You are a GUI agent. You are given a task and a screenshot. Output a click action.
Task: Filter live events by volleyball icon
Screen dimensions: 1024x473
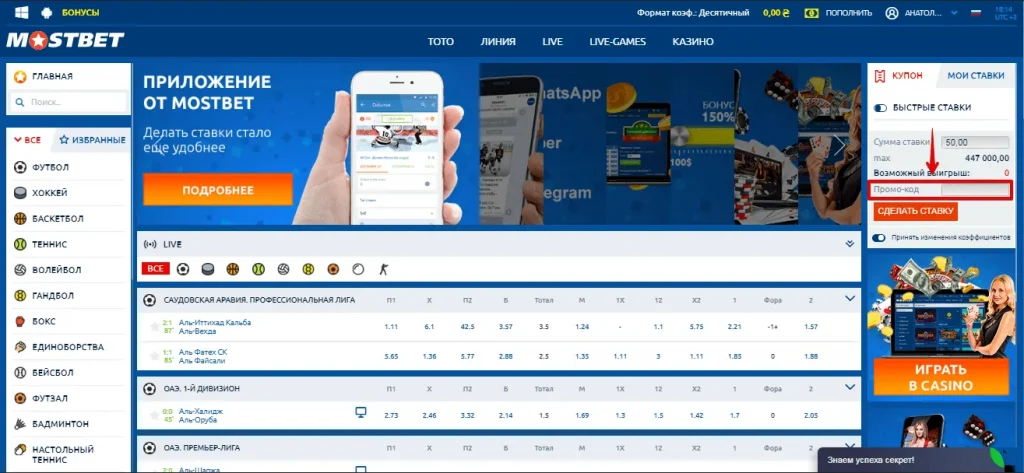point(283,269)
